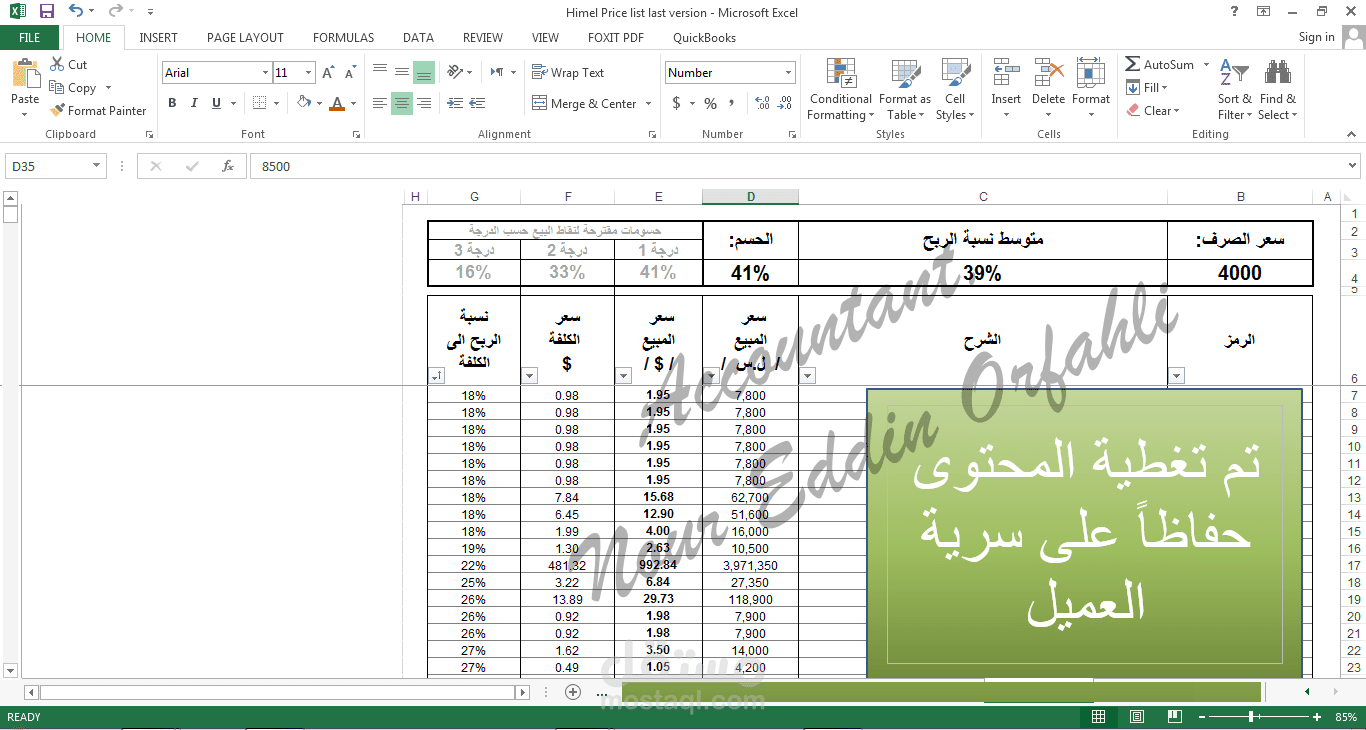Screen dimensions: 1366x730
Task: Cut the selected cells
Action: coord(69,64)
